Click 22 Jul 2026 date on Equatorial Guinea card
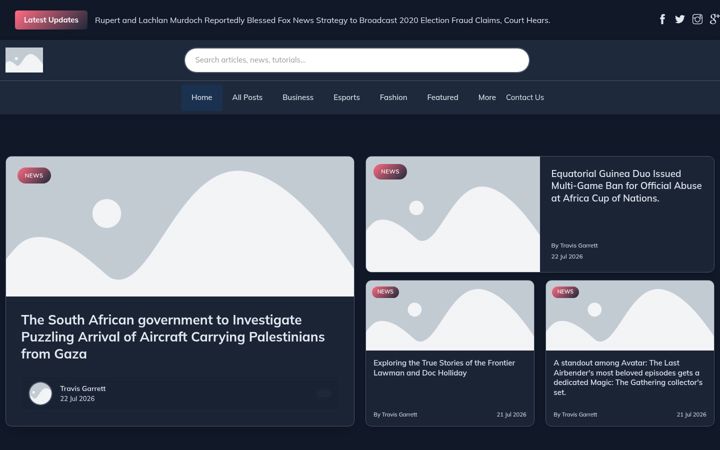The image size is (720, 450). point(567,257)
